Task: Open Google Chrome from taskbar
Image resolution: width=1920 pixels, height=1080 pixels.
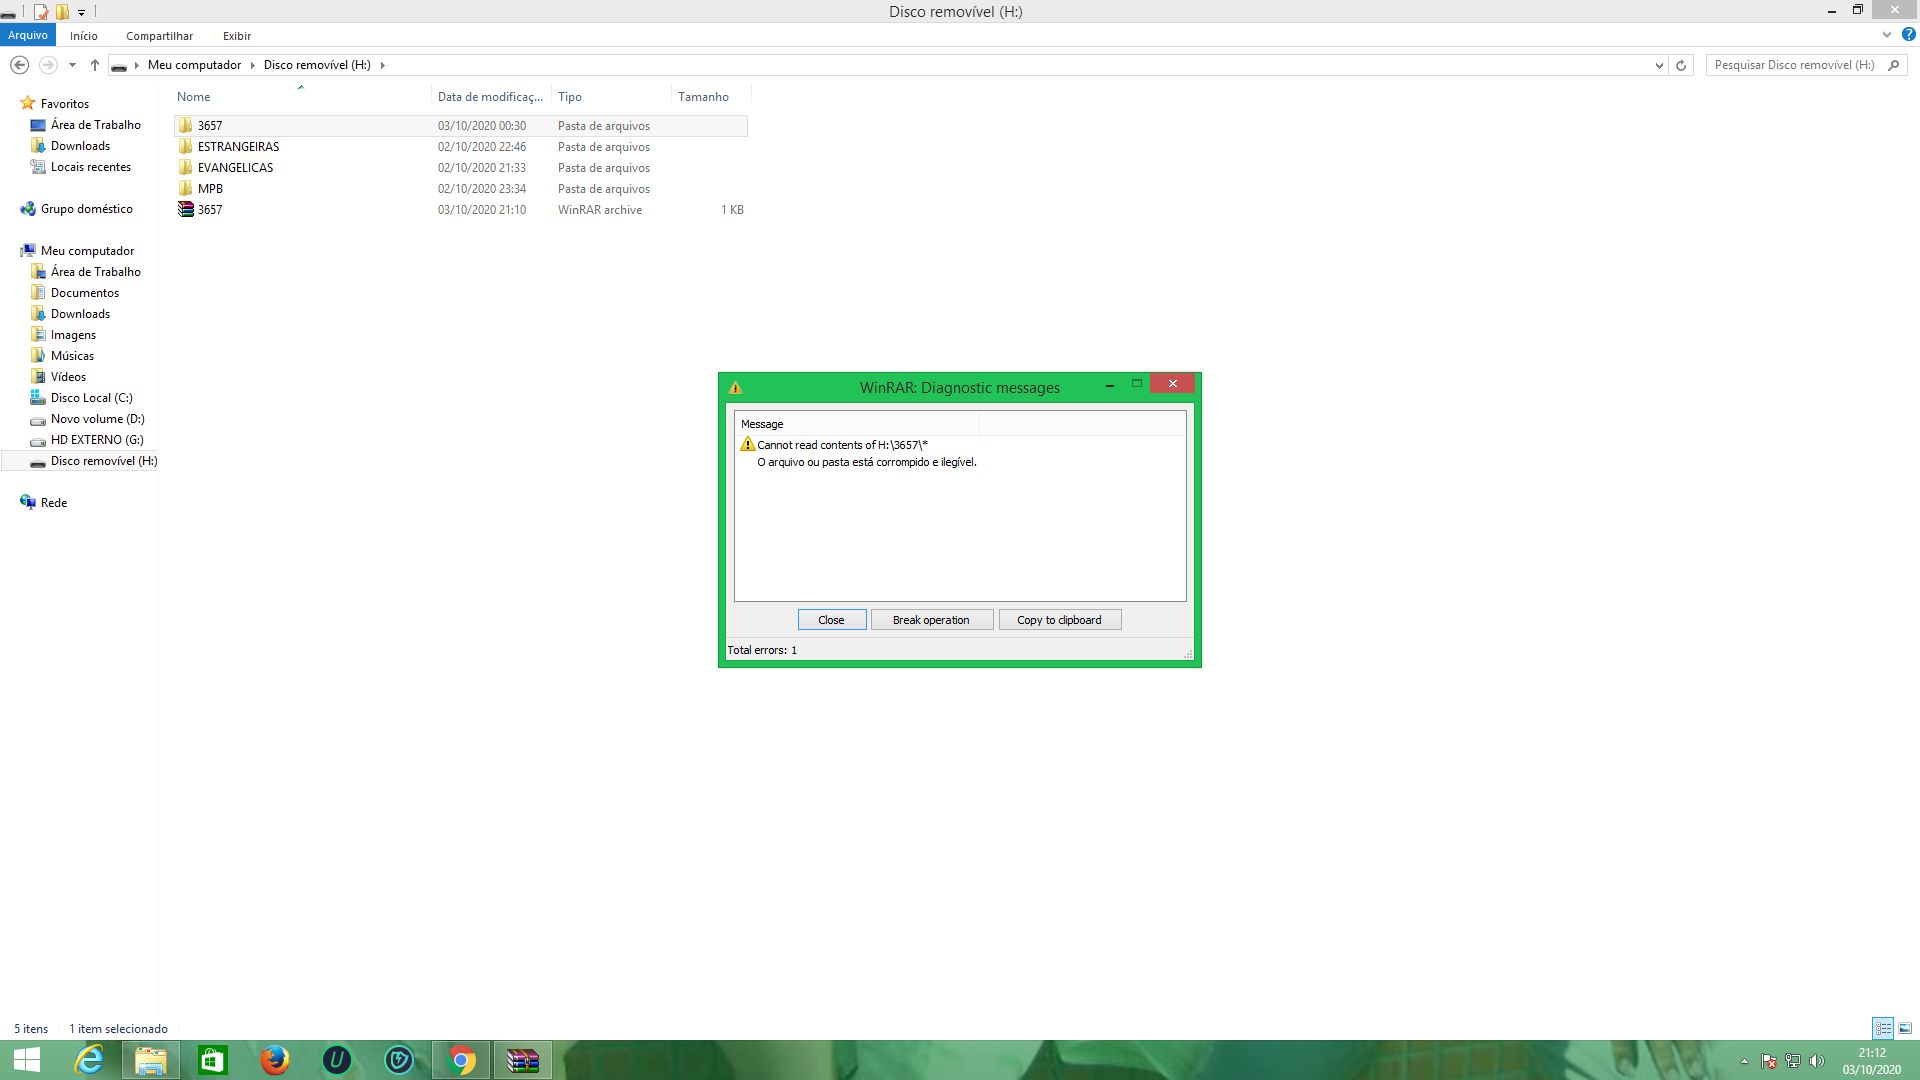Action: click(x=461, y=1060)
